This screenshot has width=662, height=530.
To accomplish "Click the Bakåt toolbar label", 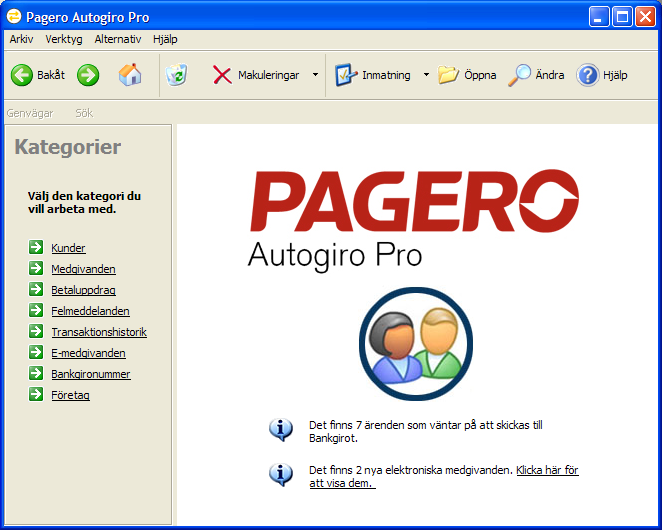I will point(51,75).
